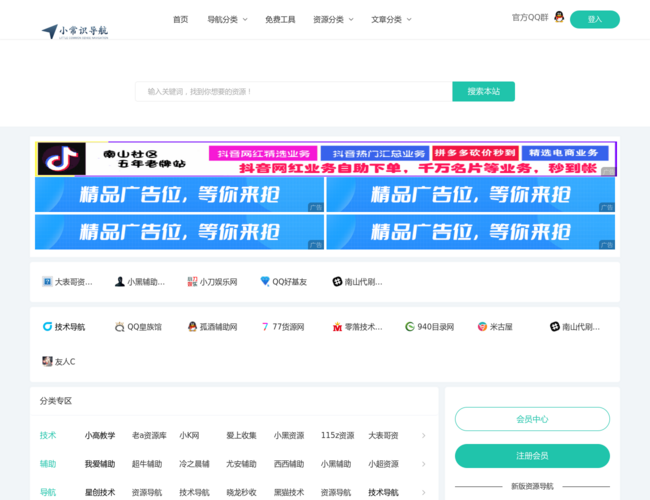Image resolution: width=650 pixels, height=500 pixels.
Task: Open the 小超资源 link
Action: [383, 464]
